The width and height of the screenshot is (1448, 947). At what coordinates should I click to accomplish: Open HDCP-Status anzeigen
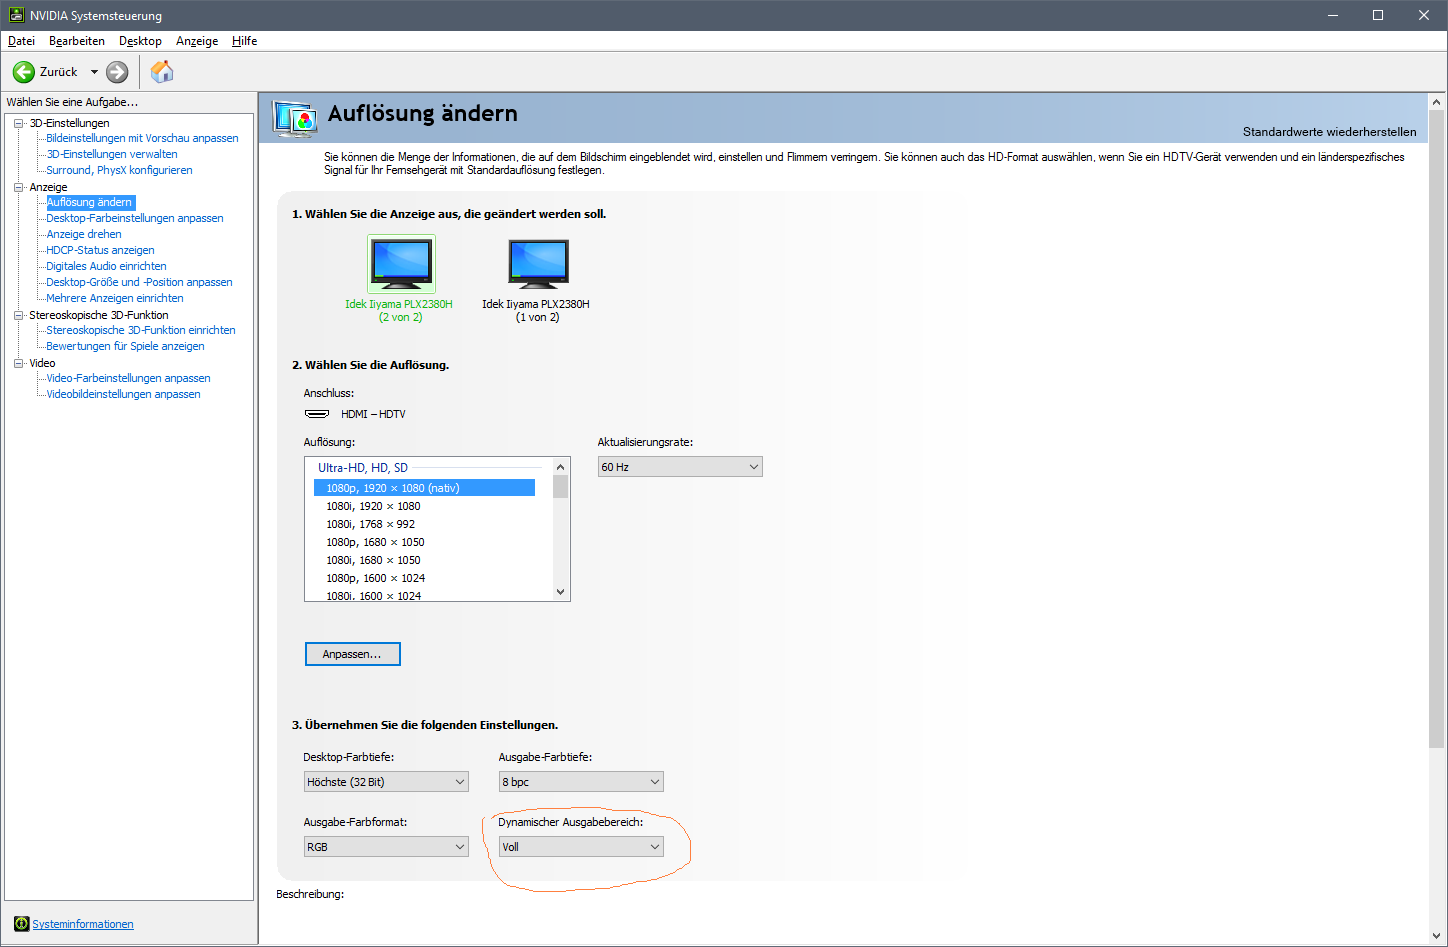100,250
